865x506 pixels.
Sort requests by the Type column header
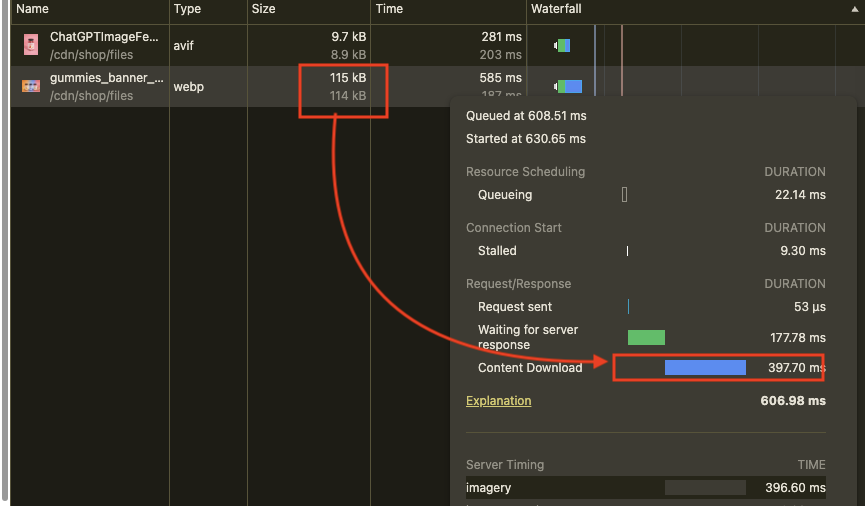click(187, 9)
